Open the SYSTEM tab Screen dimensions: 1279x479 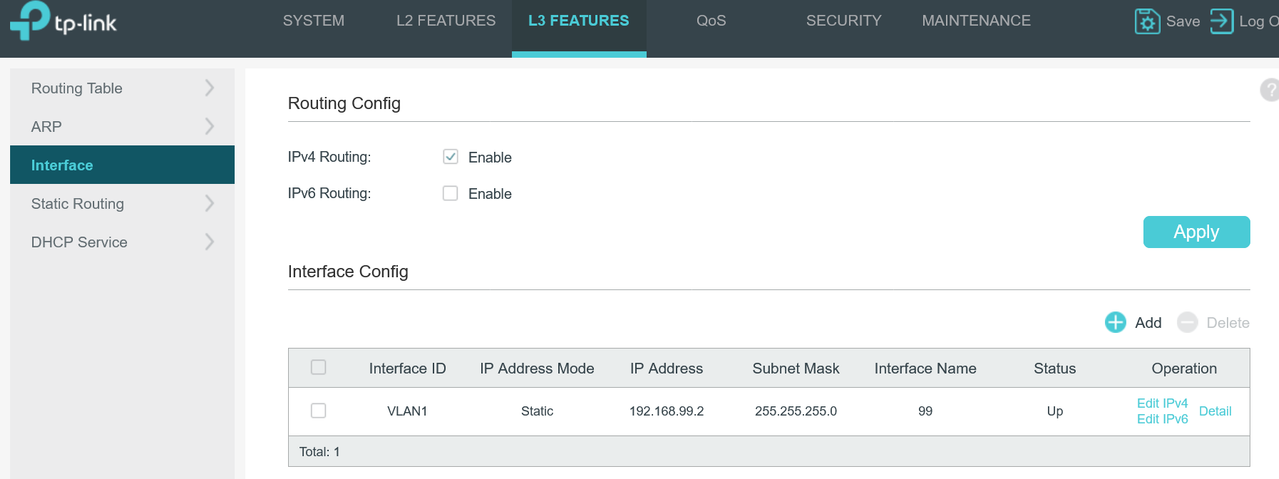coord(313,21)
